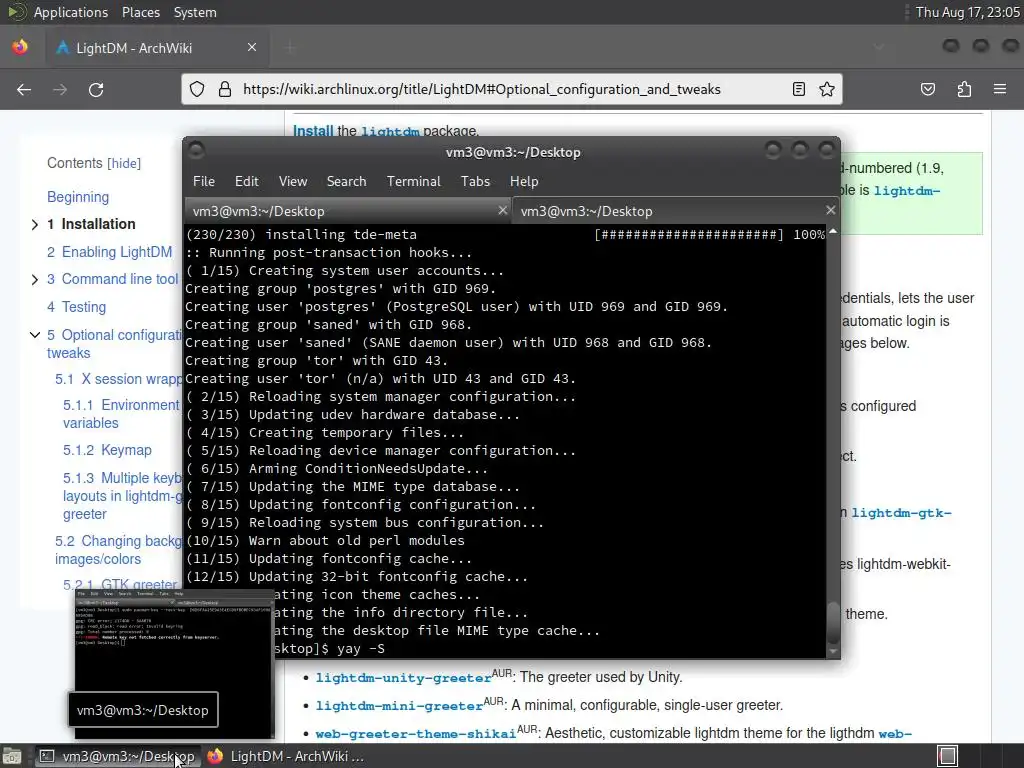Open the terminal Help menu

pyautogui.click(x=524, y=182)
